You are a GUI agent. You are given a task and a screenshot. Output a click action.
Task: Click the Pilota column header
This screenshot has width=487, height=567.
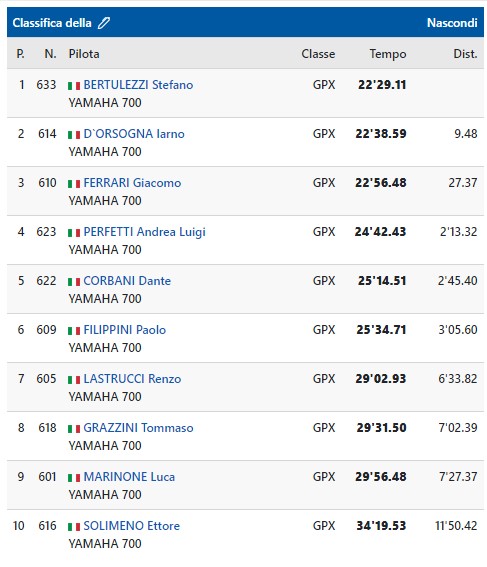[x=84, y=54]
